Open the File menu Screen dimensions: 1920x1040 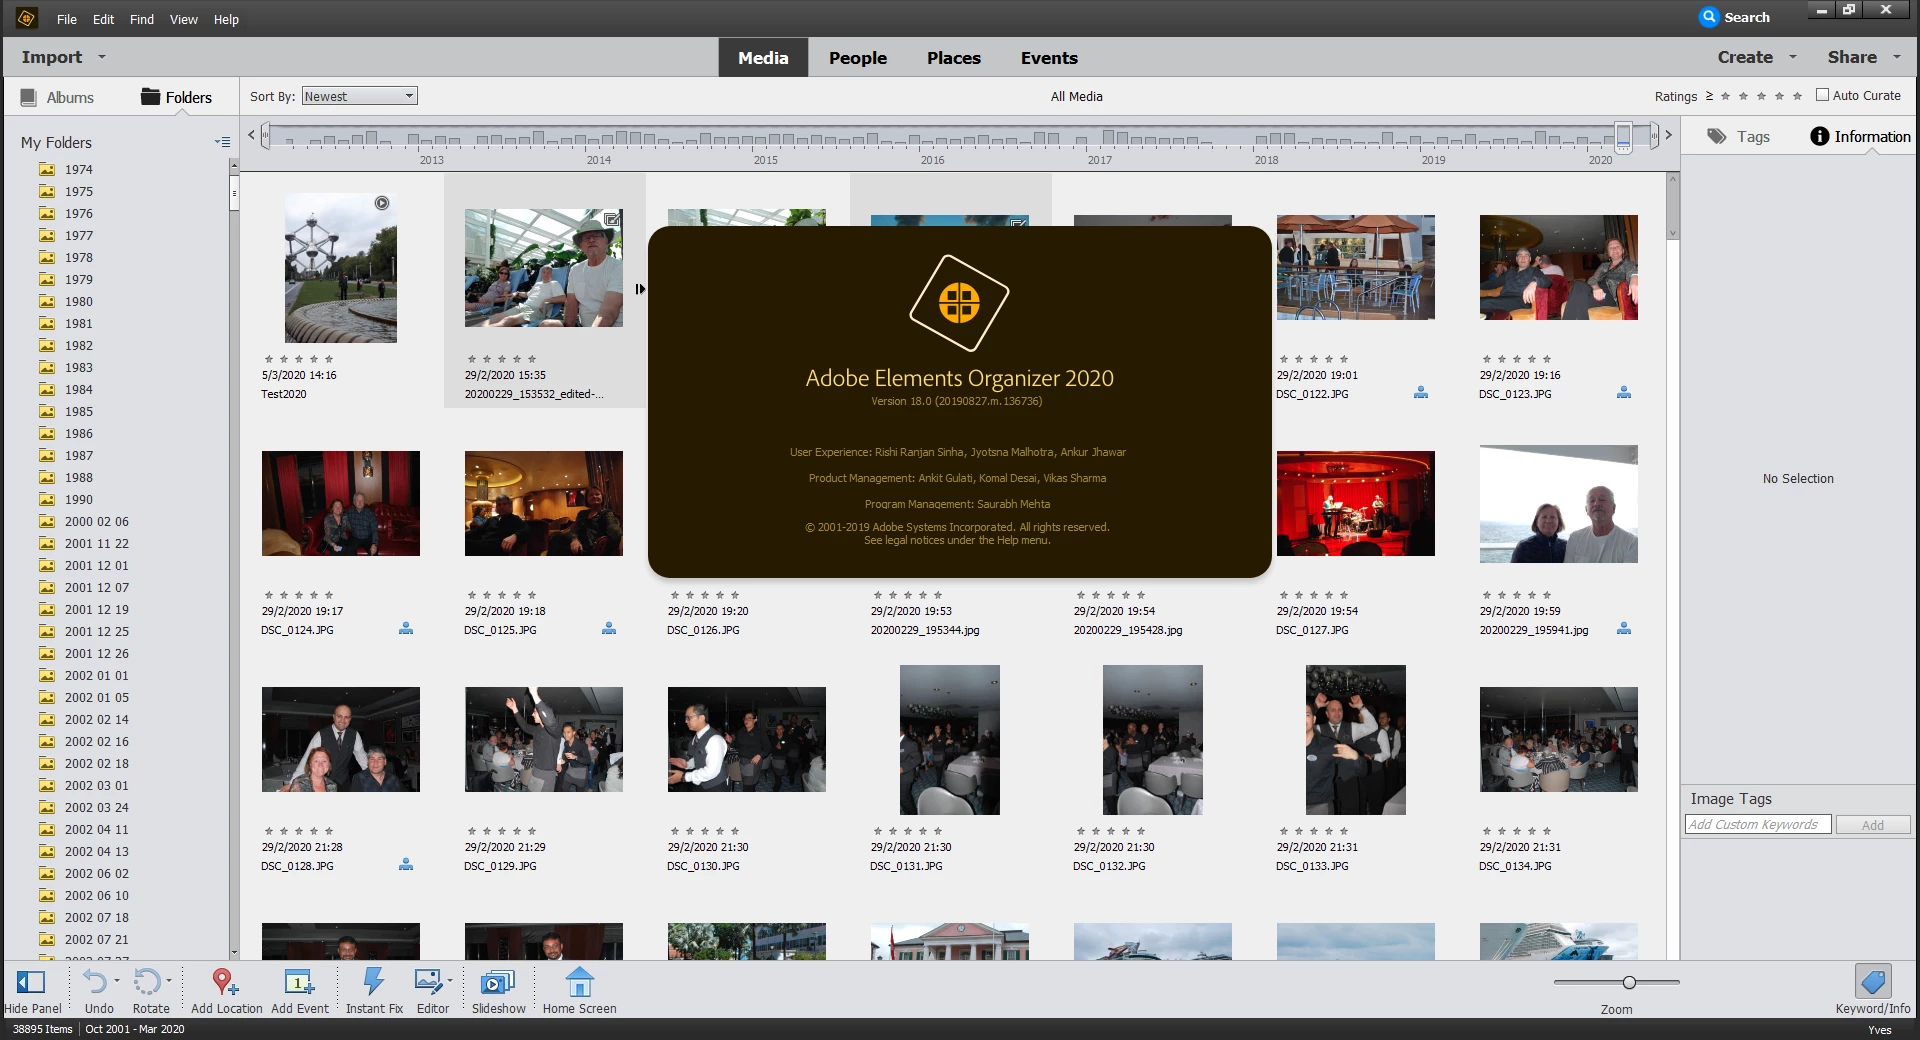(x=67, y=19)
